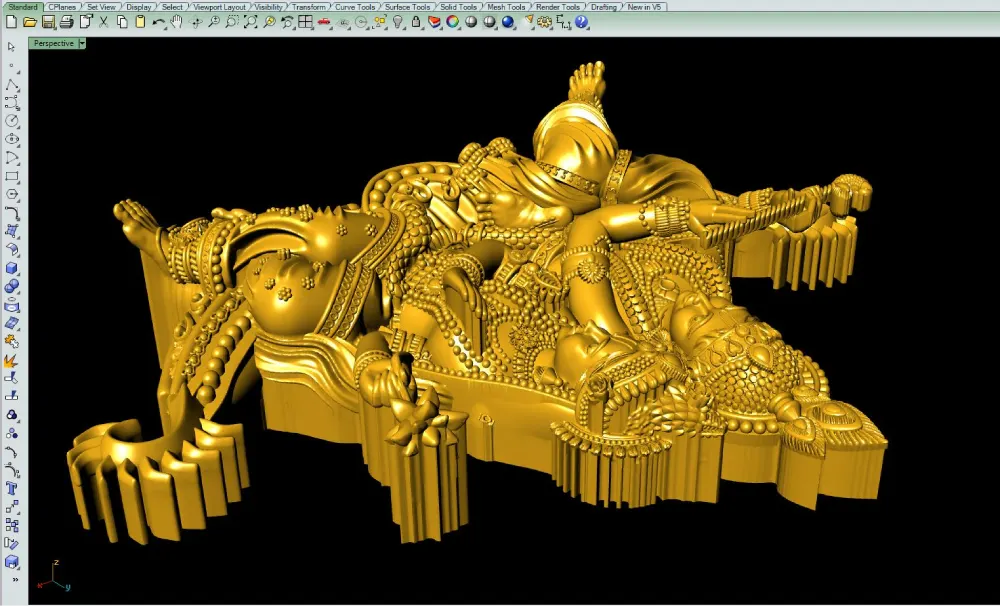Switch to the Viewport Layout tab
Image resolution: width=1000 pixels, height=606 pixels.
tap(219, 7)
